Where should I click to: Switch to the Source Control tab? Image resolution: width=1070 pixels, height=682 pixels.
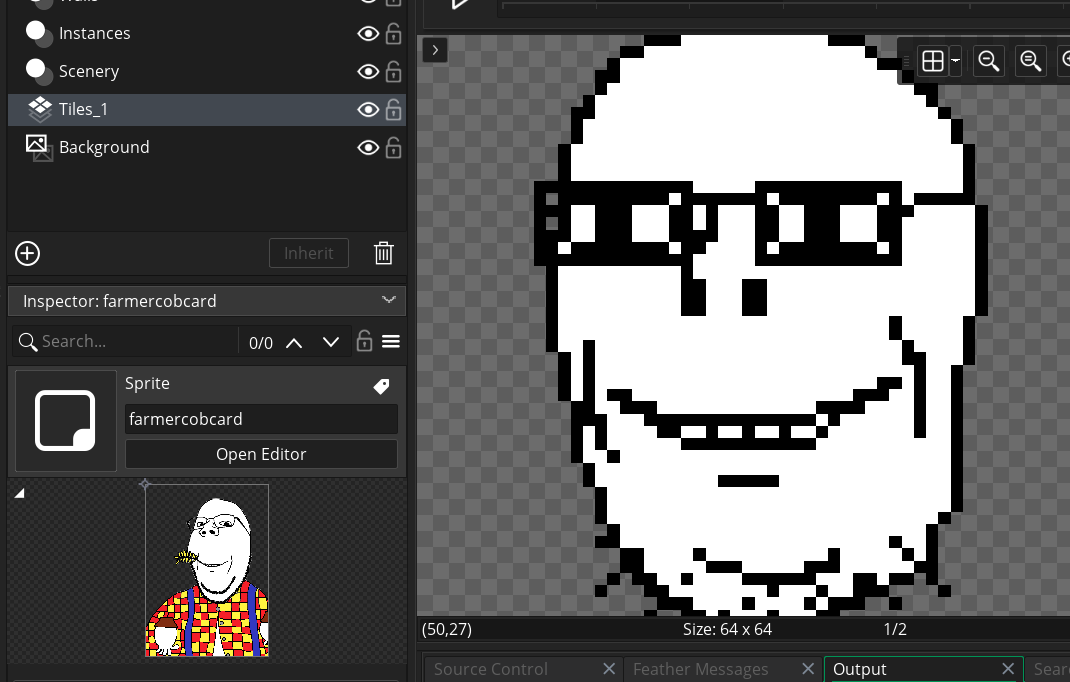(490, 669)
